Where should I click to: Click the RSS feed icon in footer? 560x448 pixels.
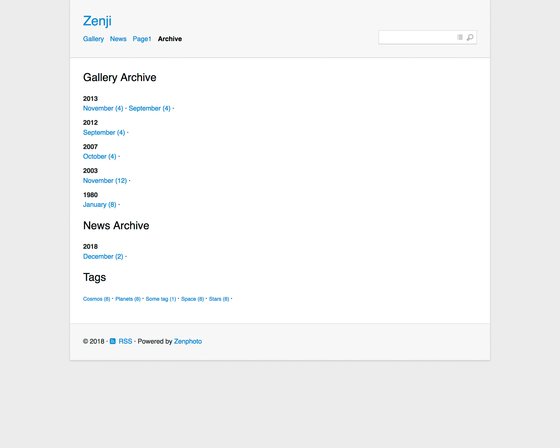coord(112,341)
